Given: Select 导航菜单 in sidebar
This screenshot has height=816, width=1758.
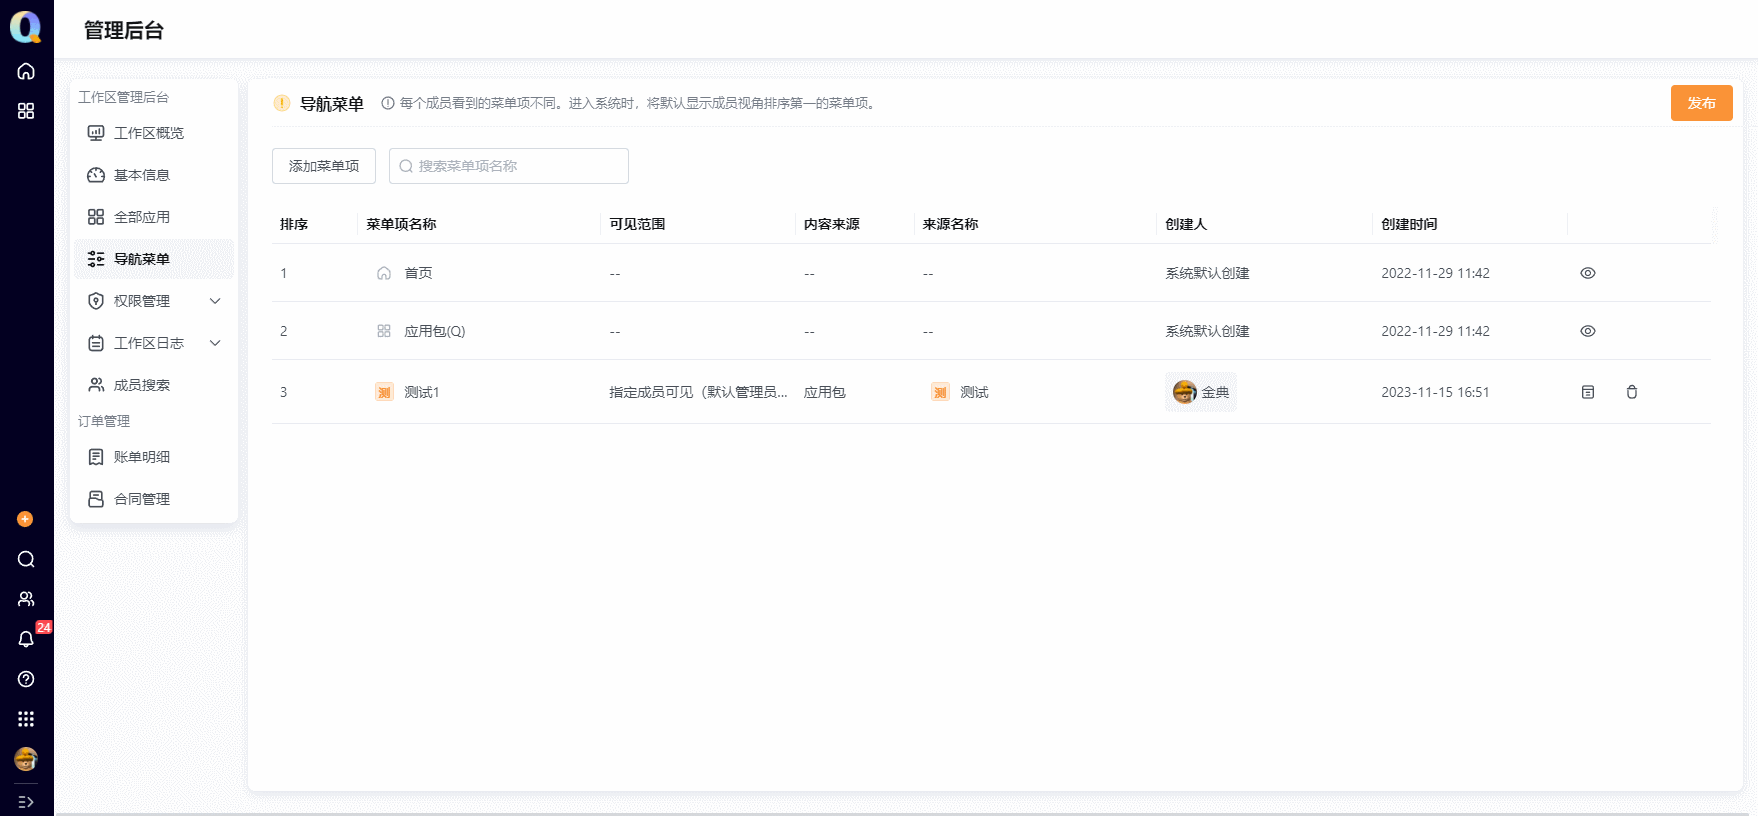Looking at the screenshot, I should point(153,259).
